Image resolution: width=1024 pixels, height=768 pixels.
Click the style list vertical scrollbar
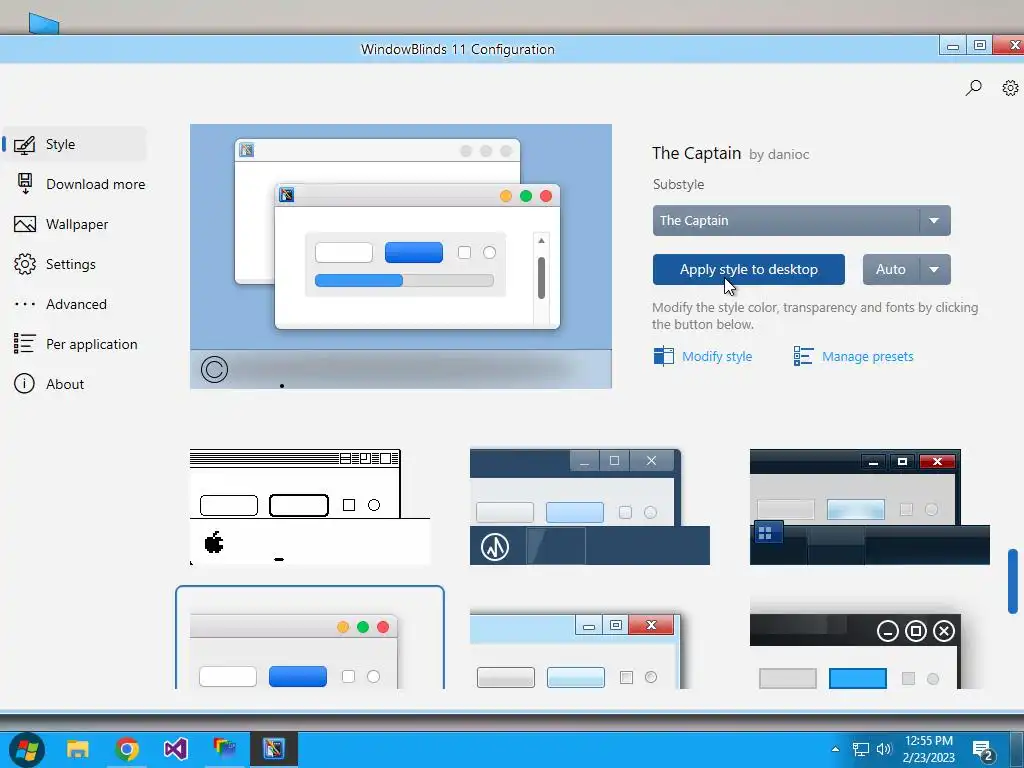(x=1012, y=581)
